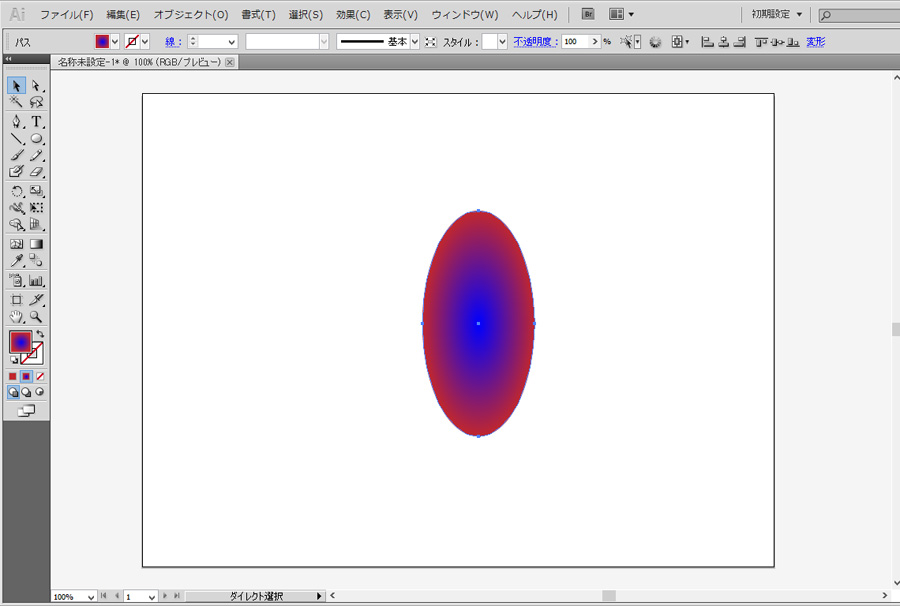Swap fill and stroke colors

tap(40, 334)
